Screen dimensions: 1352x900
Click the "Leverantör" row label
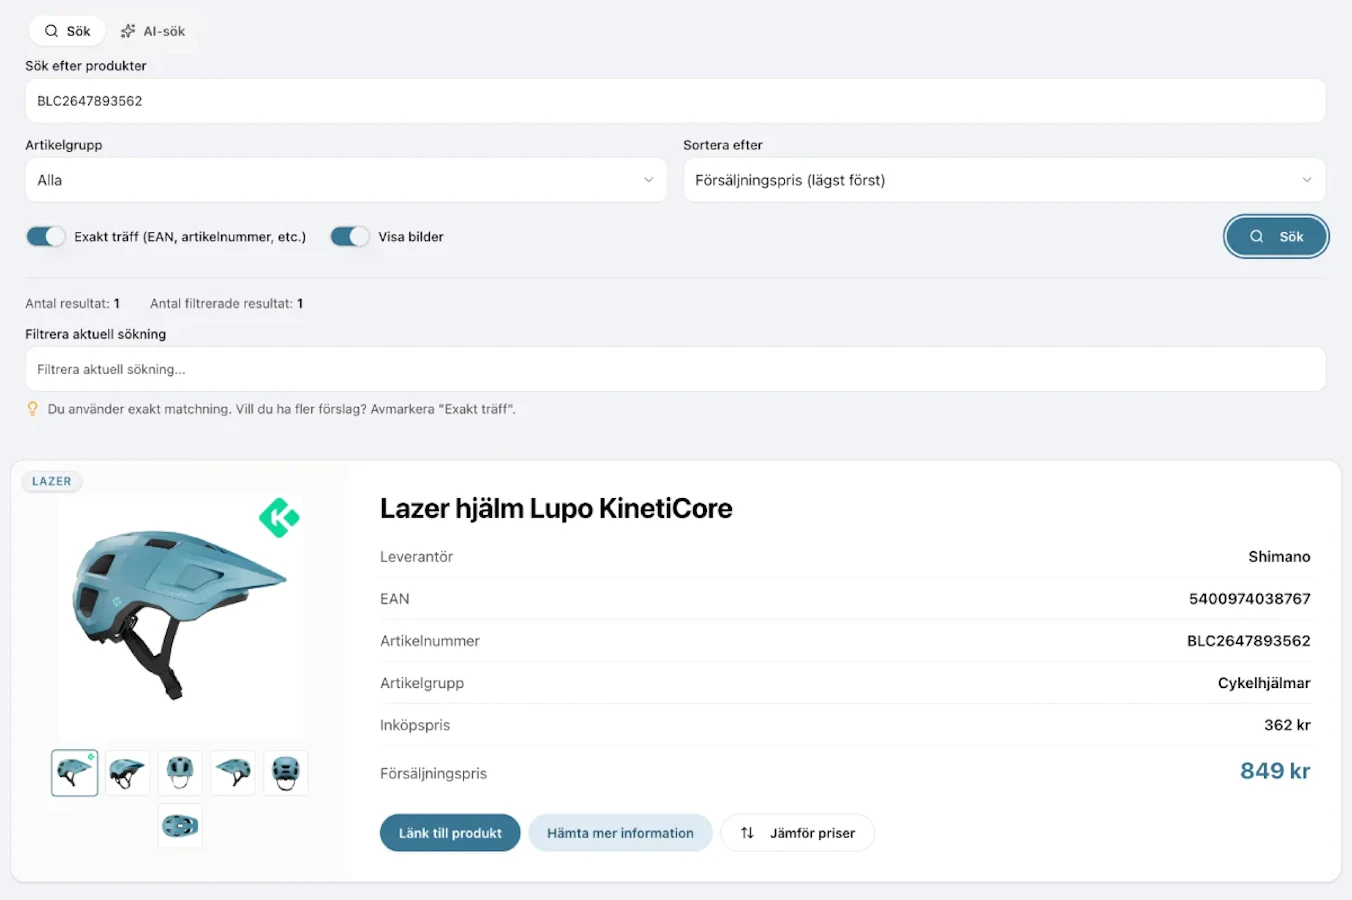click(x=417, y=557)
